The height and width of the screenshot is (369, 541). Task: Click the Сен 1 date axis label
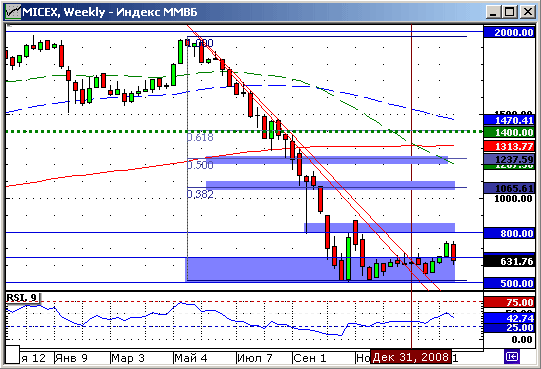click(310, 358)
